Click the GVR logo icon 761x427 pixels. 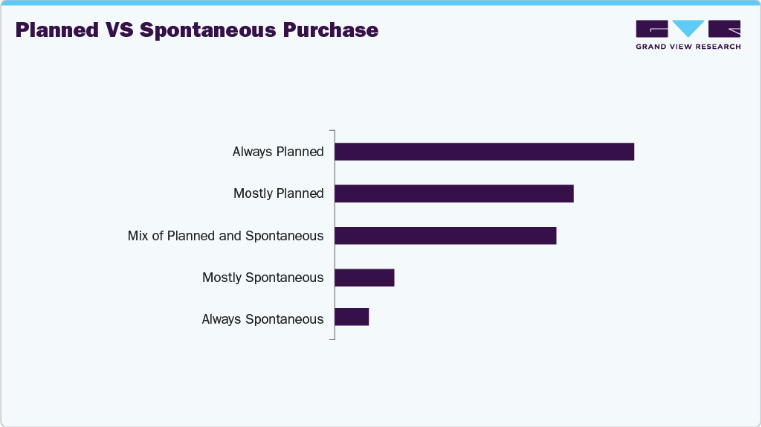click(688, 29)
